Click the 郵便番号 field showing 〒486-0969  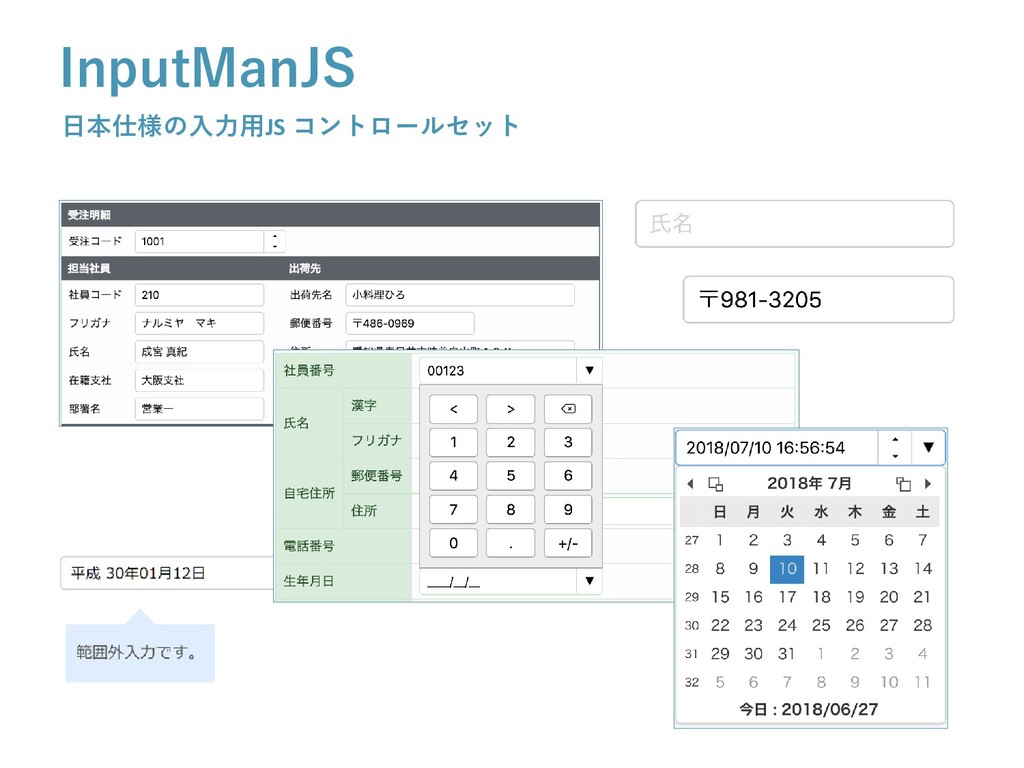point(409,323)
